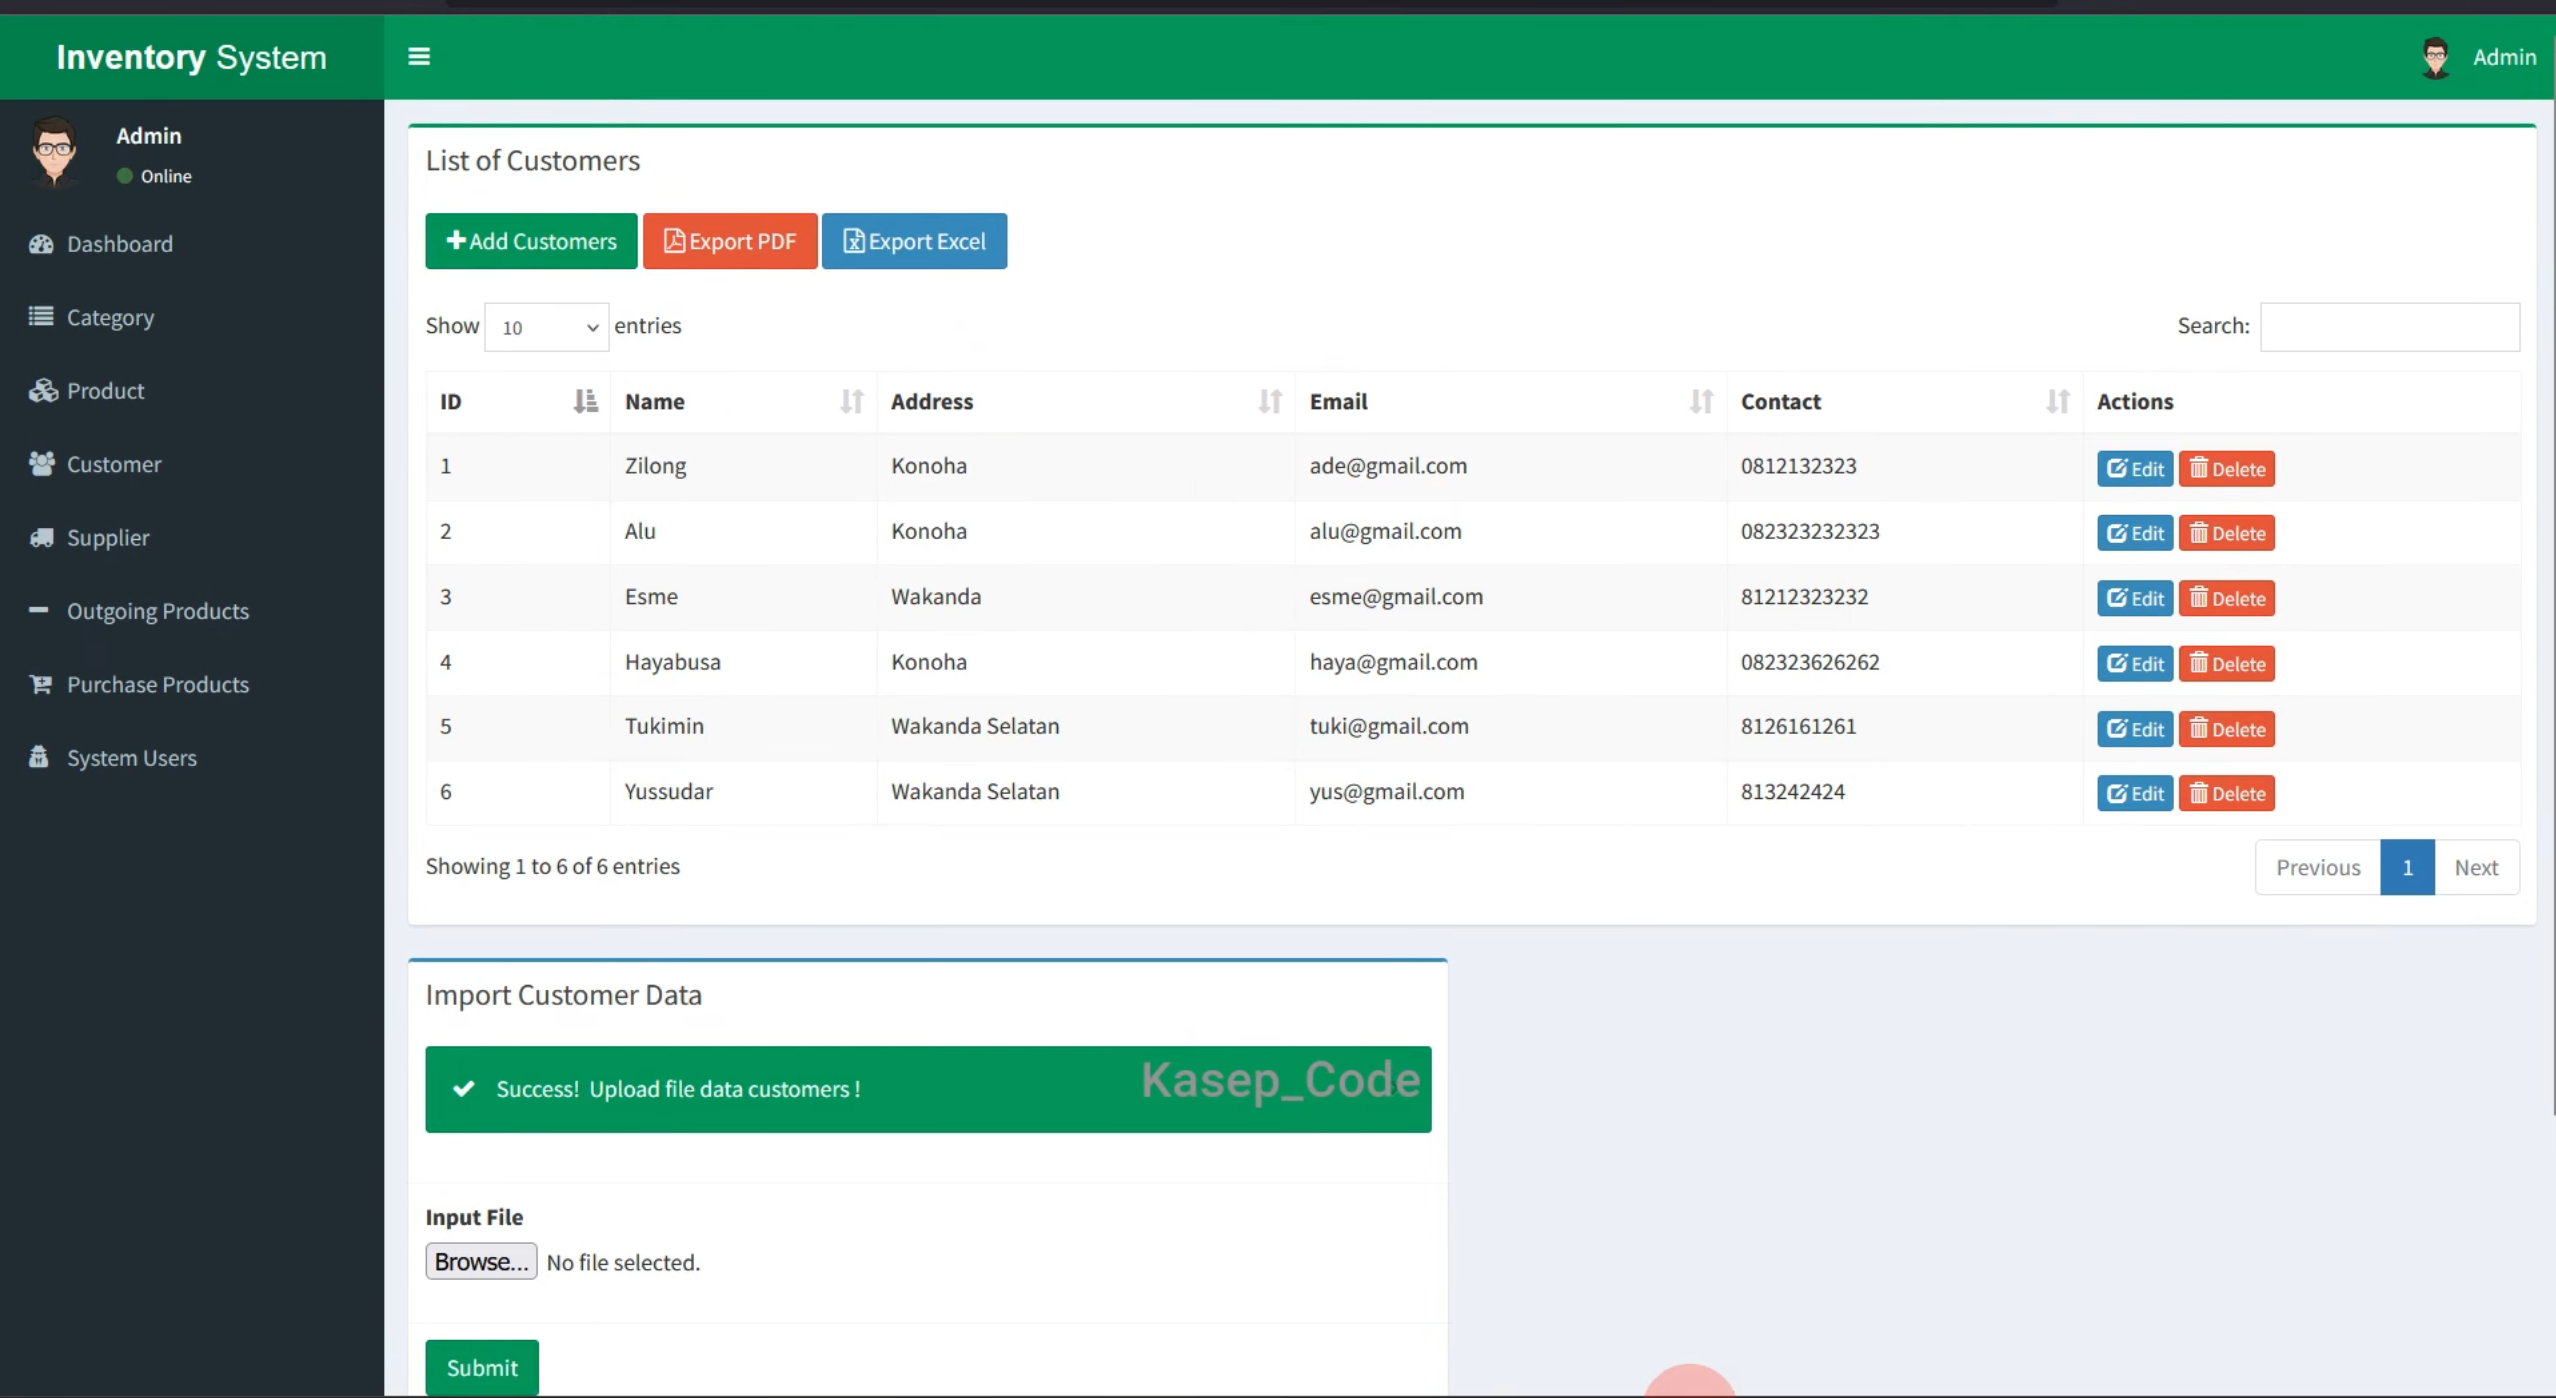
Task: Delete the Hayabusa customer
Action: coord(2227,663)
